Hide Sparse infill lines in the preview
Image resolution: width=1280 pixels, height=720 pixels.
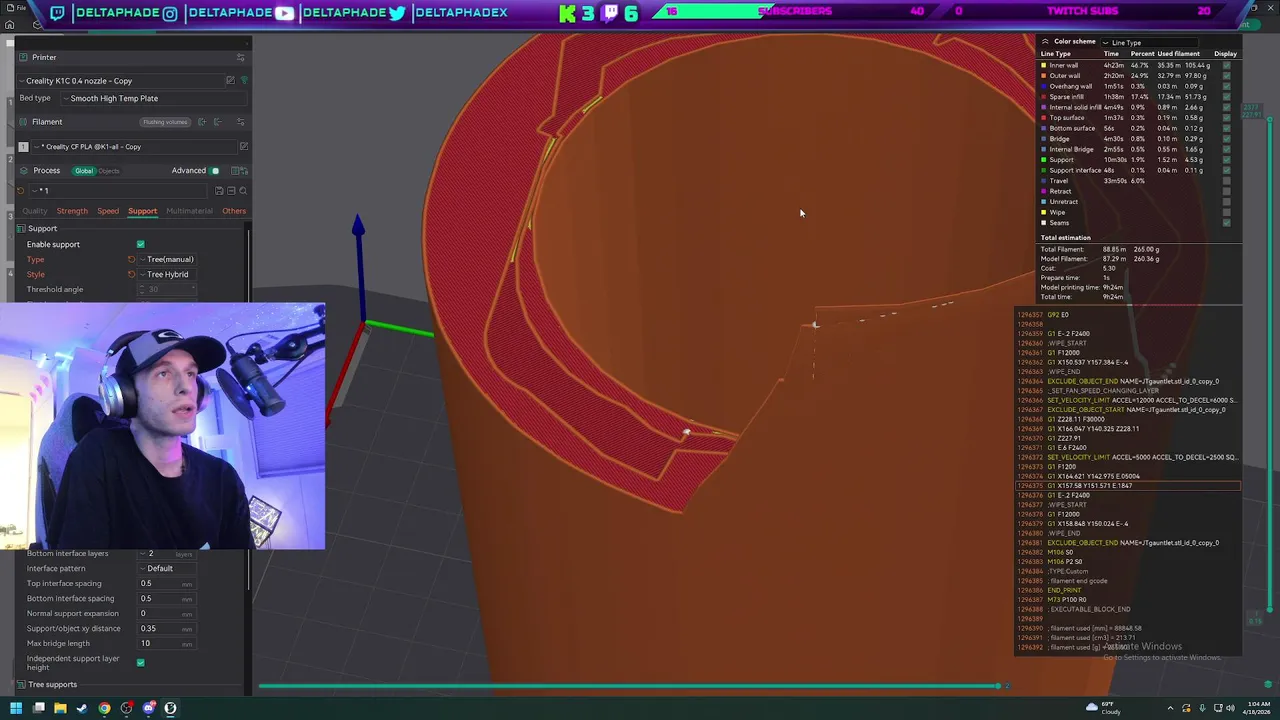[x=1226, y=97]
